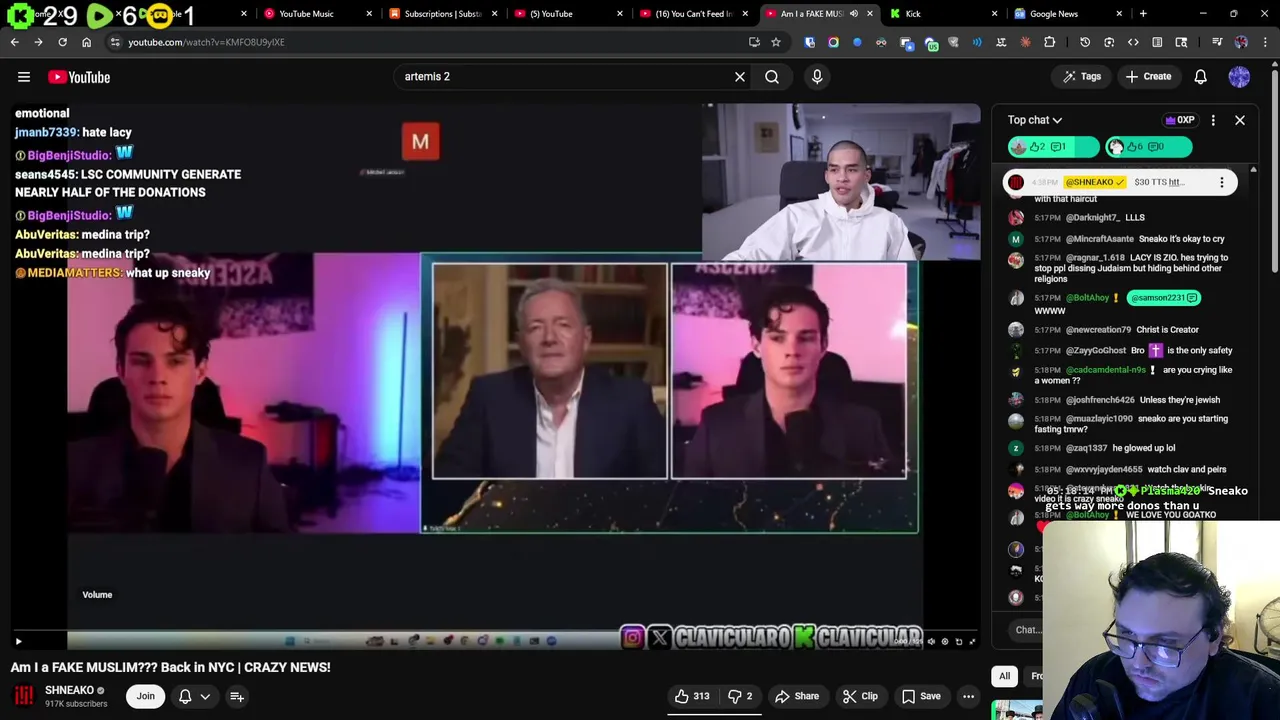Play the video with the play icon

click(18, 641)
